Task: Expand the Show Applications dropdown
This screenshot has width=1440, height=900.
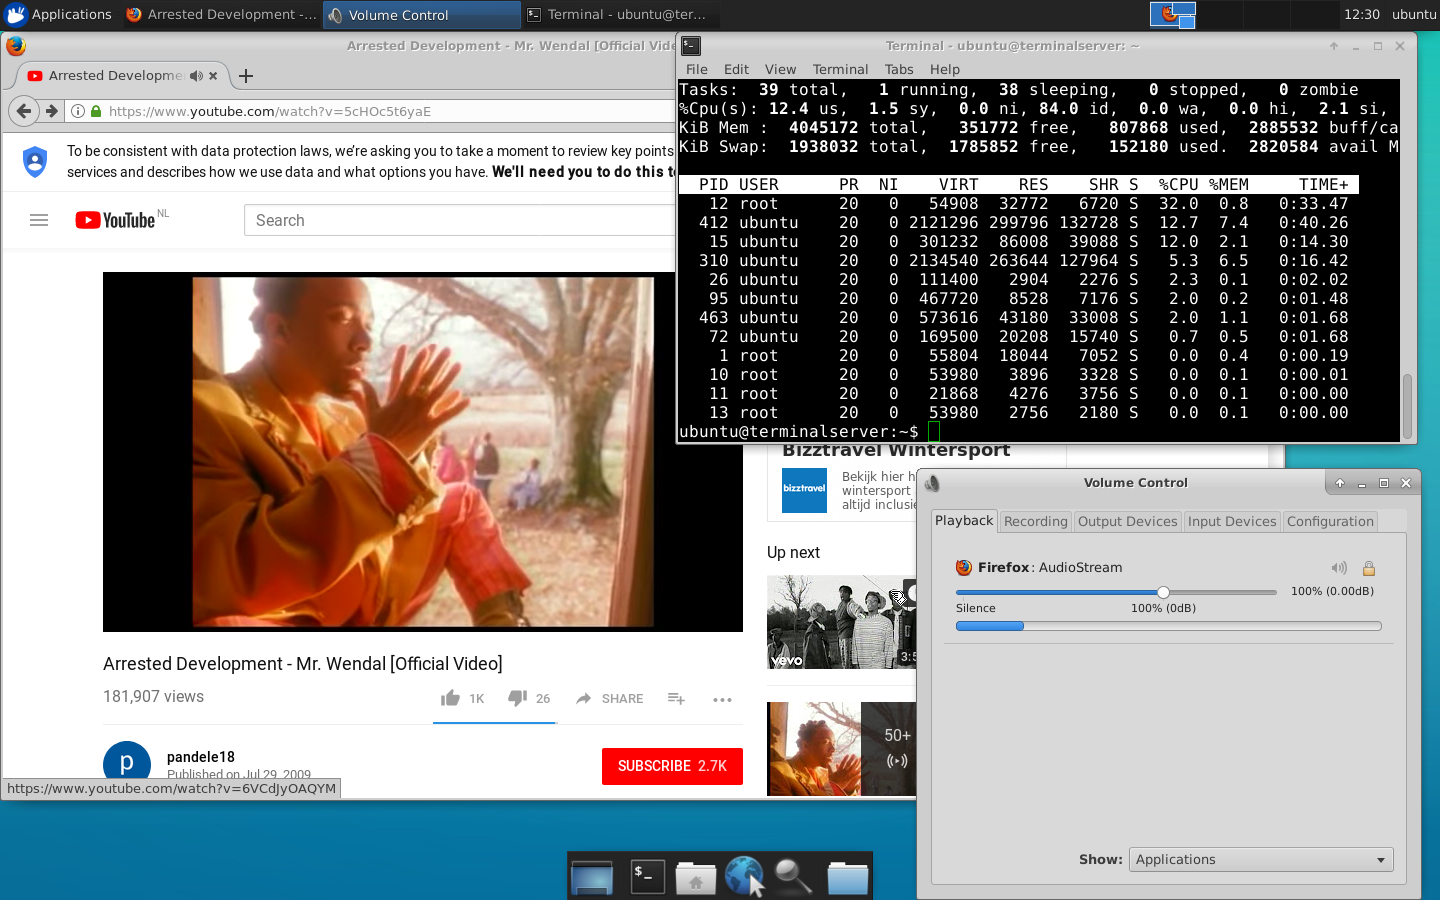Action: pyautogui.click(x=1261, y=859)
